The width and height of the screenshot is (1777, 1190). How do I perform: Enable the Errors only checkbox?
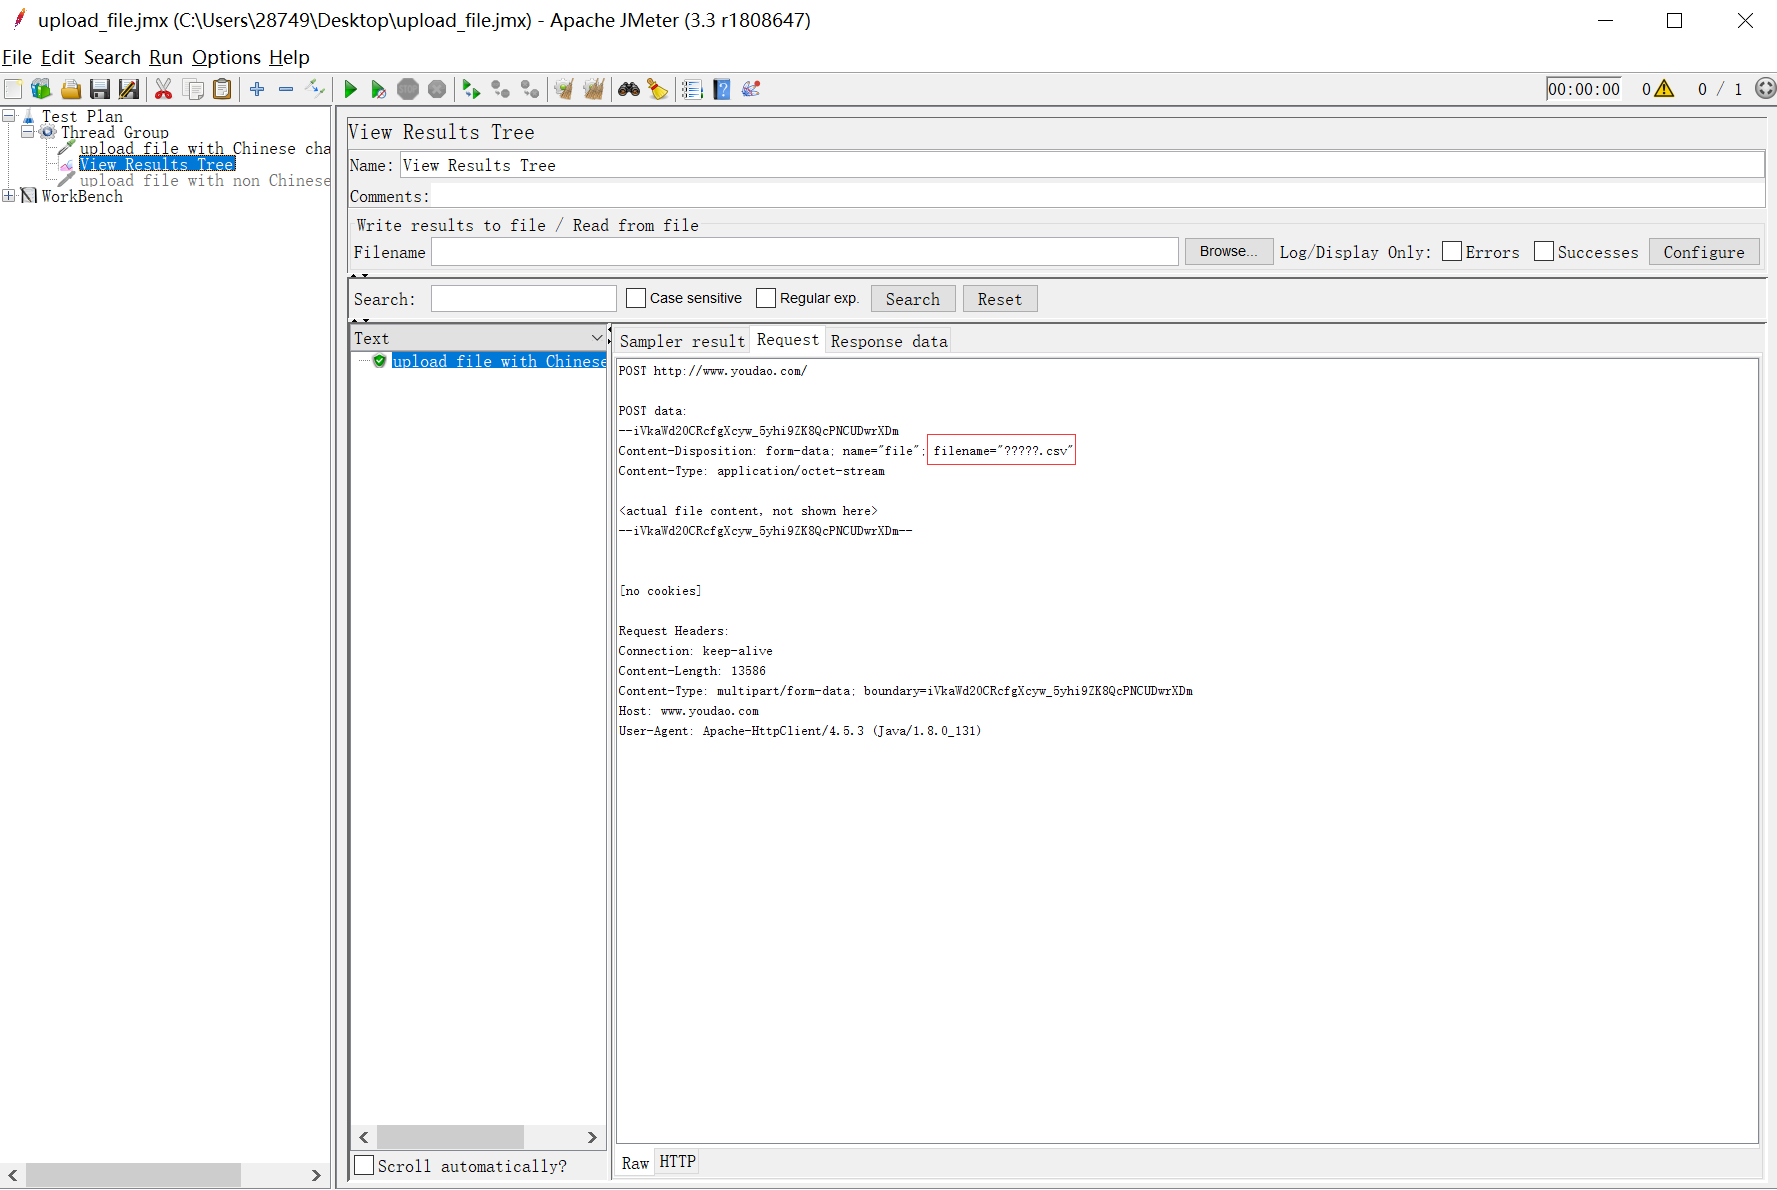(x=1452, y=252)
